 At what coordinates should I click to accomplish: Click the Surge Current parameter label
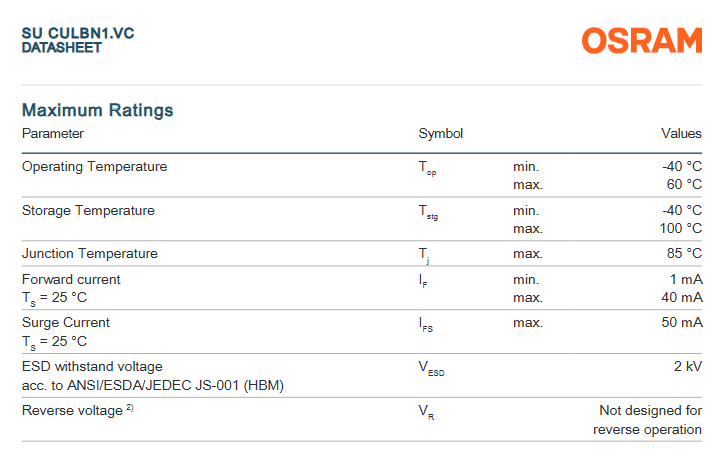[x=66, y=322]
